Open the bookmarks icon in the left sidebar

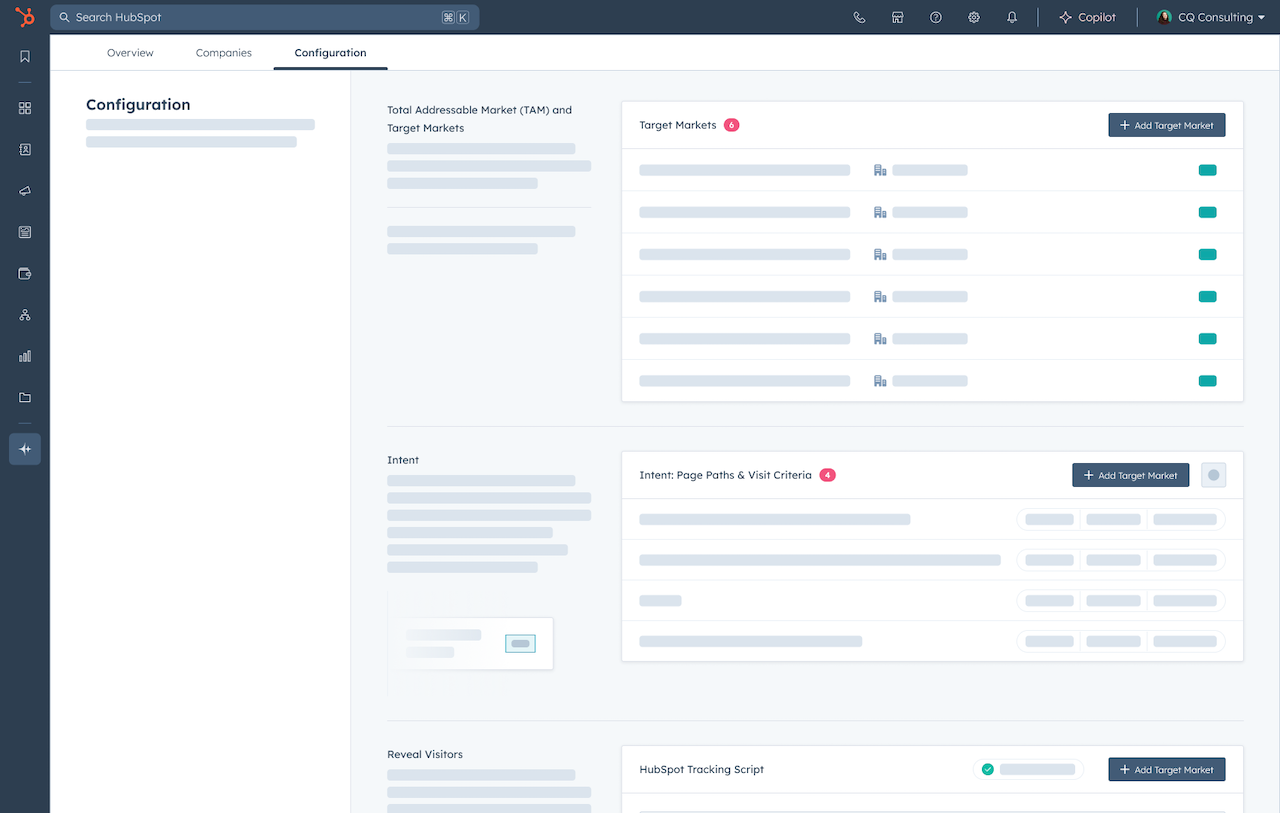point(24,57)
